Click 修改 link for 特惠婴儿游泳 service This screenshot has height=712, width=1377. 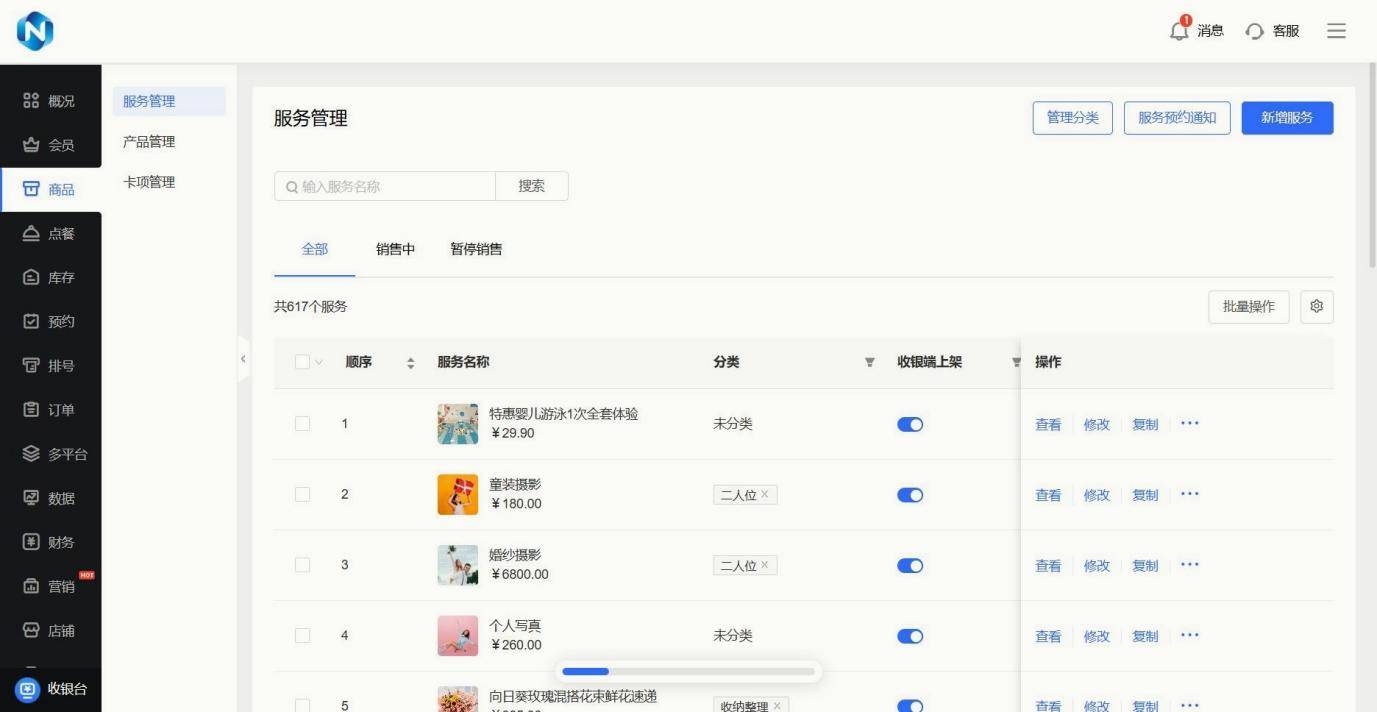1096,425
